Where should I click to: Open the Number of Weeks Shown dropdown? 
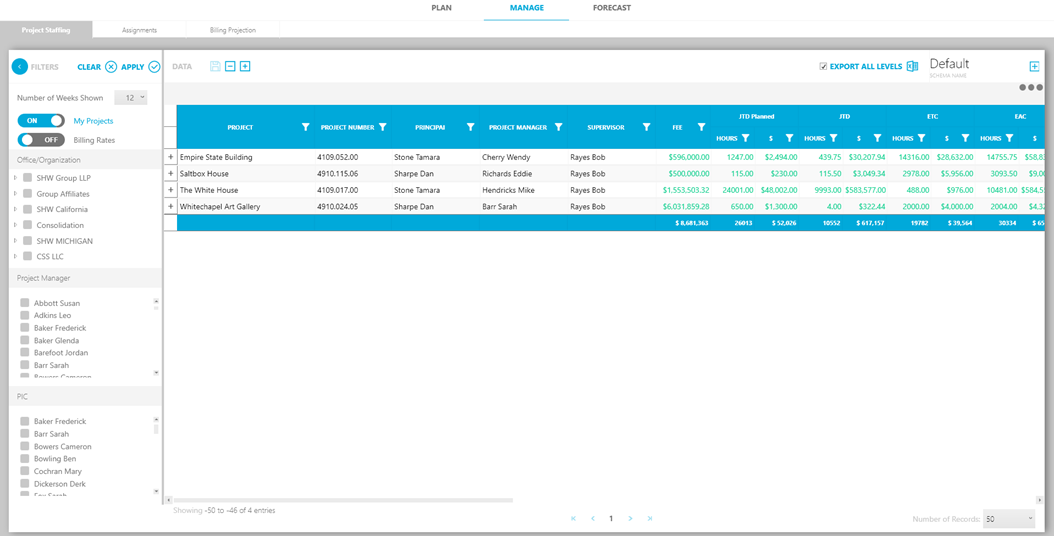tap(131, 98)
